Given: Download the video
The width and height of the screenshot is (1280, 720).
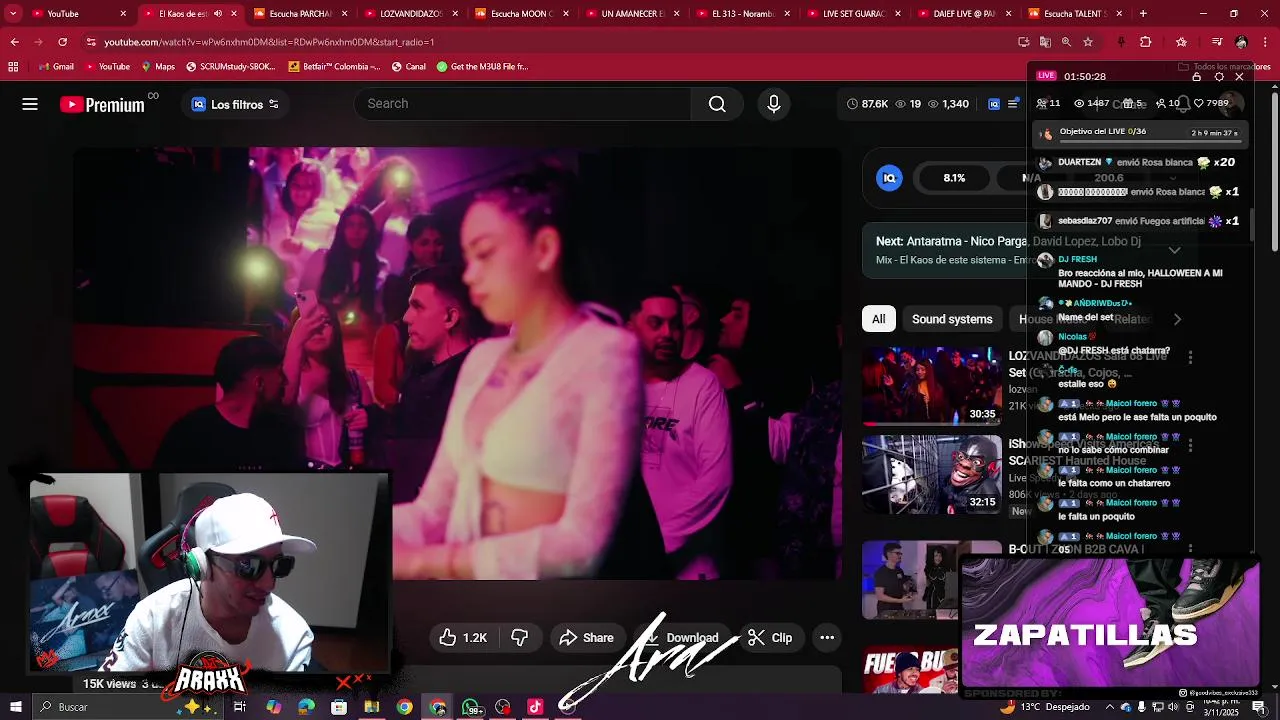Looking at the screenshot, I should (682, 638).
